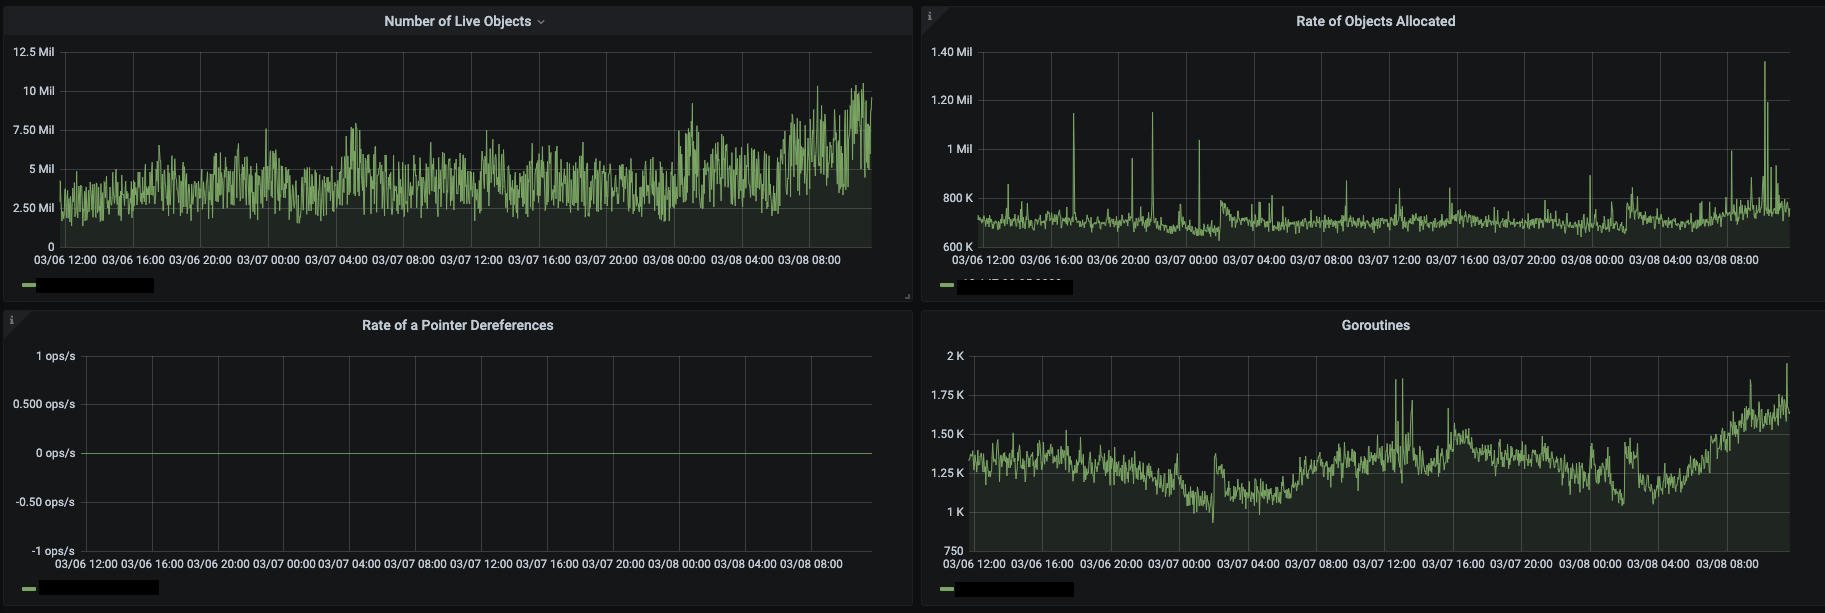Click the "2 K" label in Goroutines
The height and width of the screenshot is (613, 1825).
click(955, 356)
